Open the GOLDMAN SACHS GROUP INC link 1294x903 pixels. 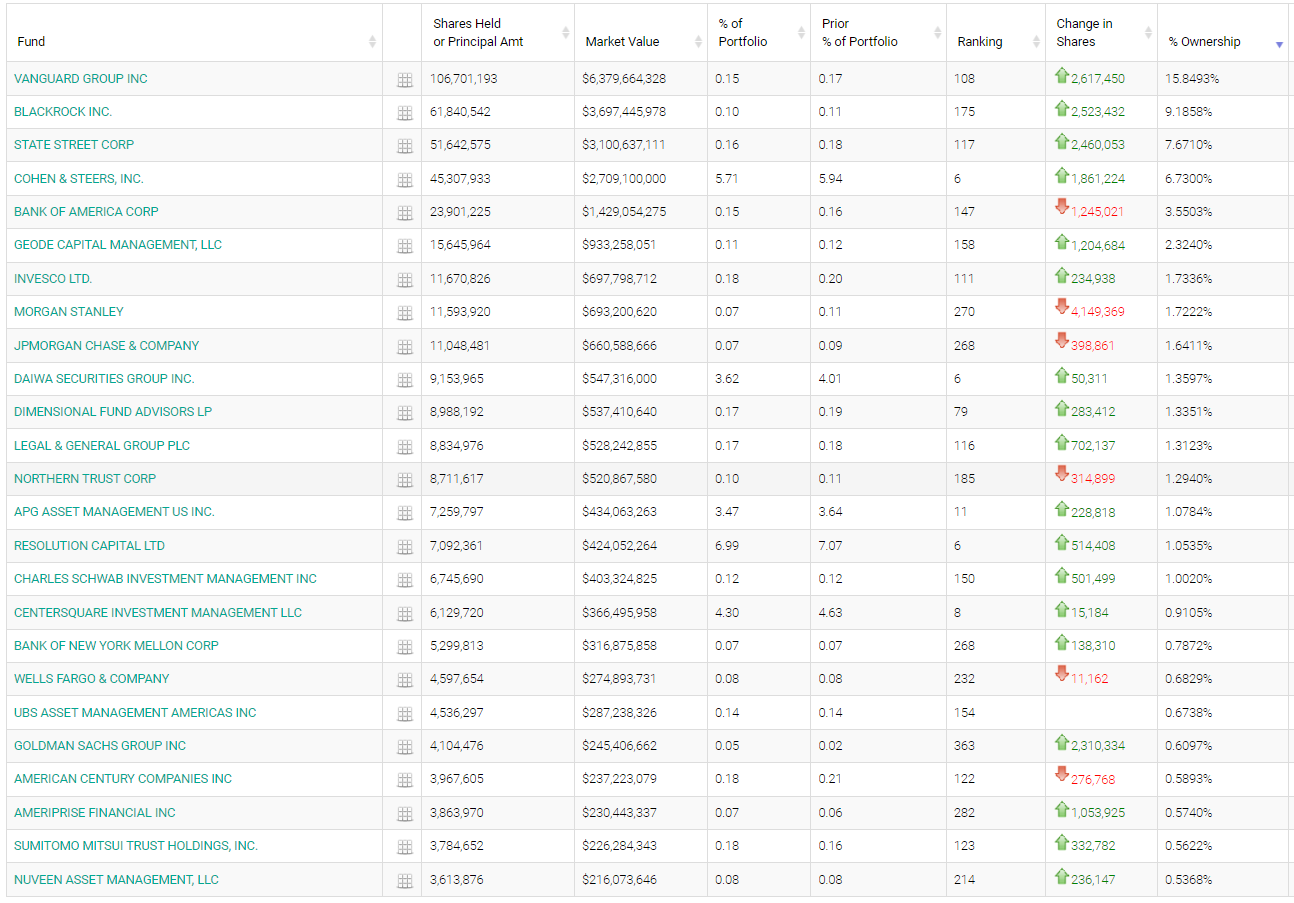[100, 746]
